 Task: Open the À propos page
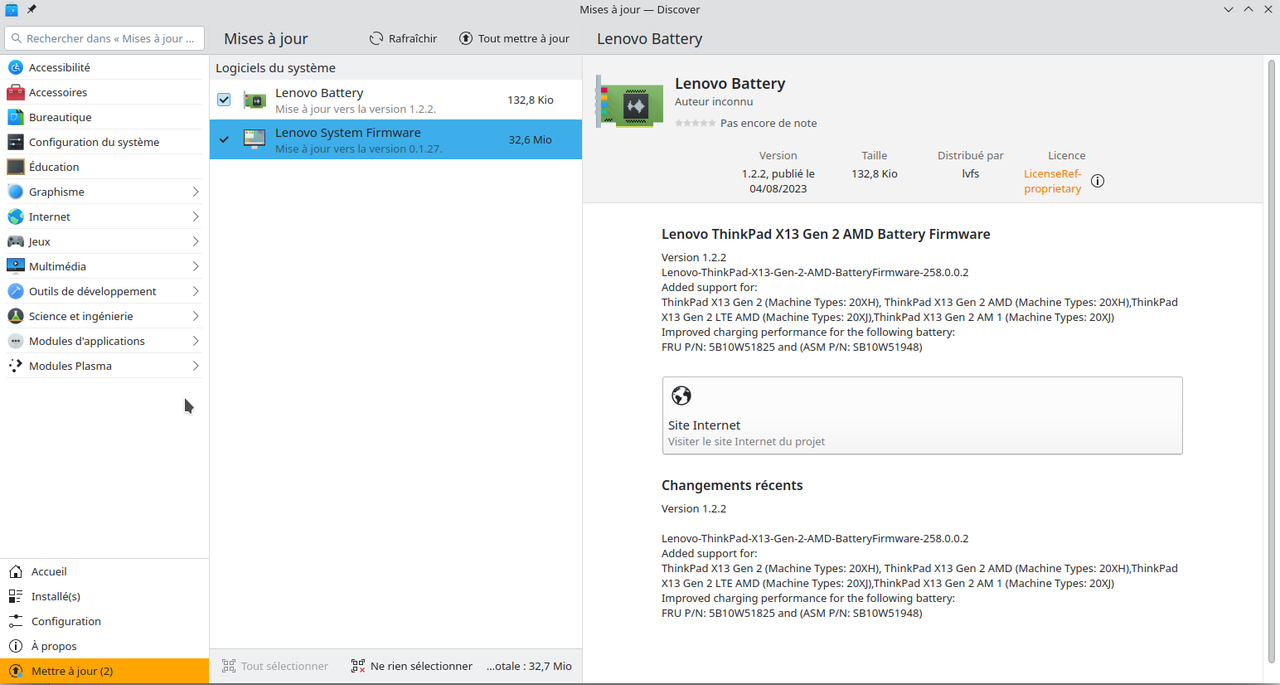104,646
